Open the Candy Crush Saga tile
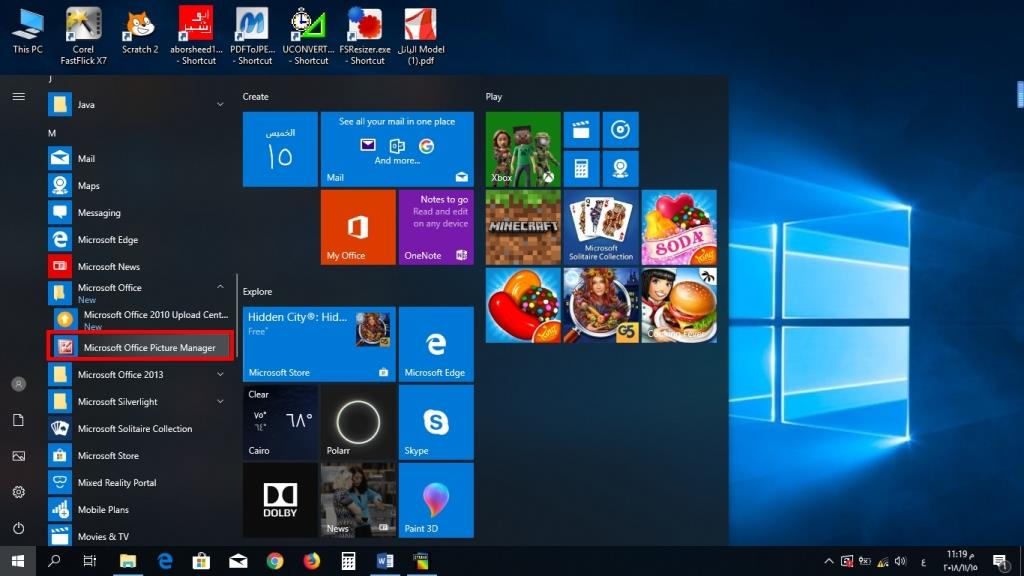Screen dimensions: 1024x576 pyautogui.click(x=523, y=305)
